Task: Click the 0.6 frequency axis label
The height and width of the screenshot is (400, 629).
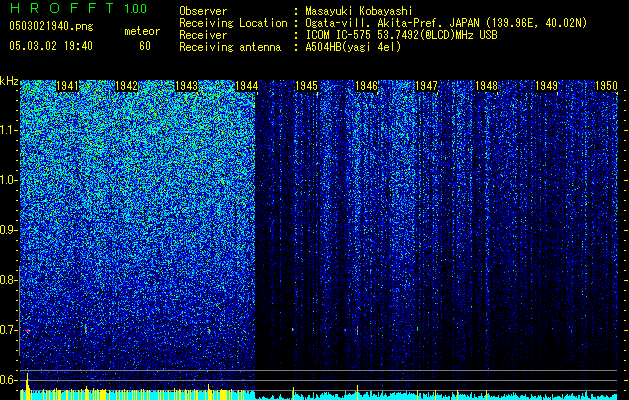Action: pos(8,380)
